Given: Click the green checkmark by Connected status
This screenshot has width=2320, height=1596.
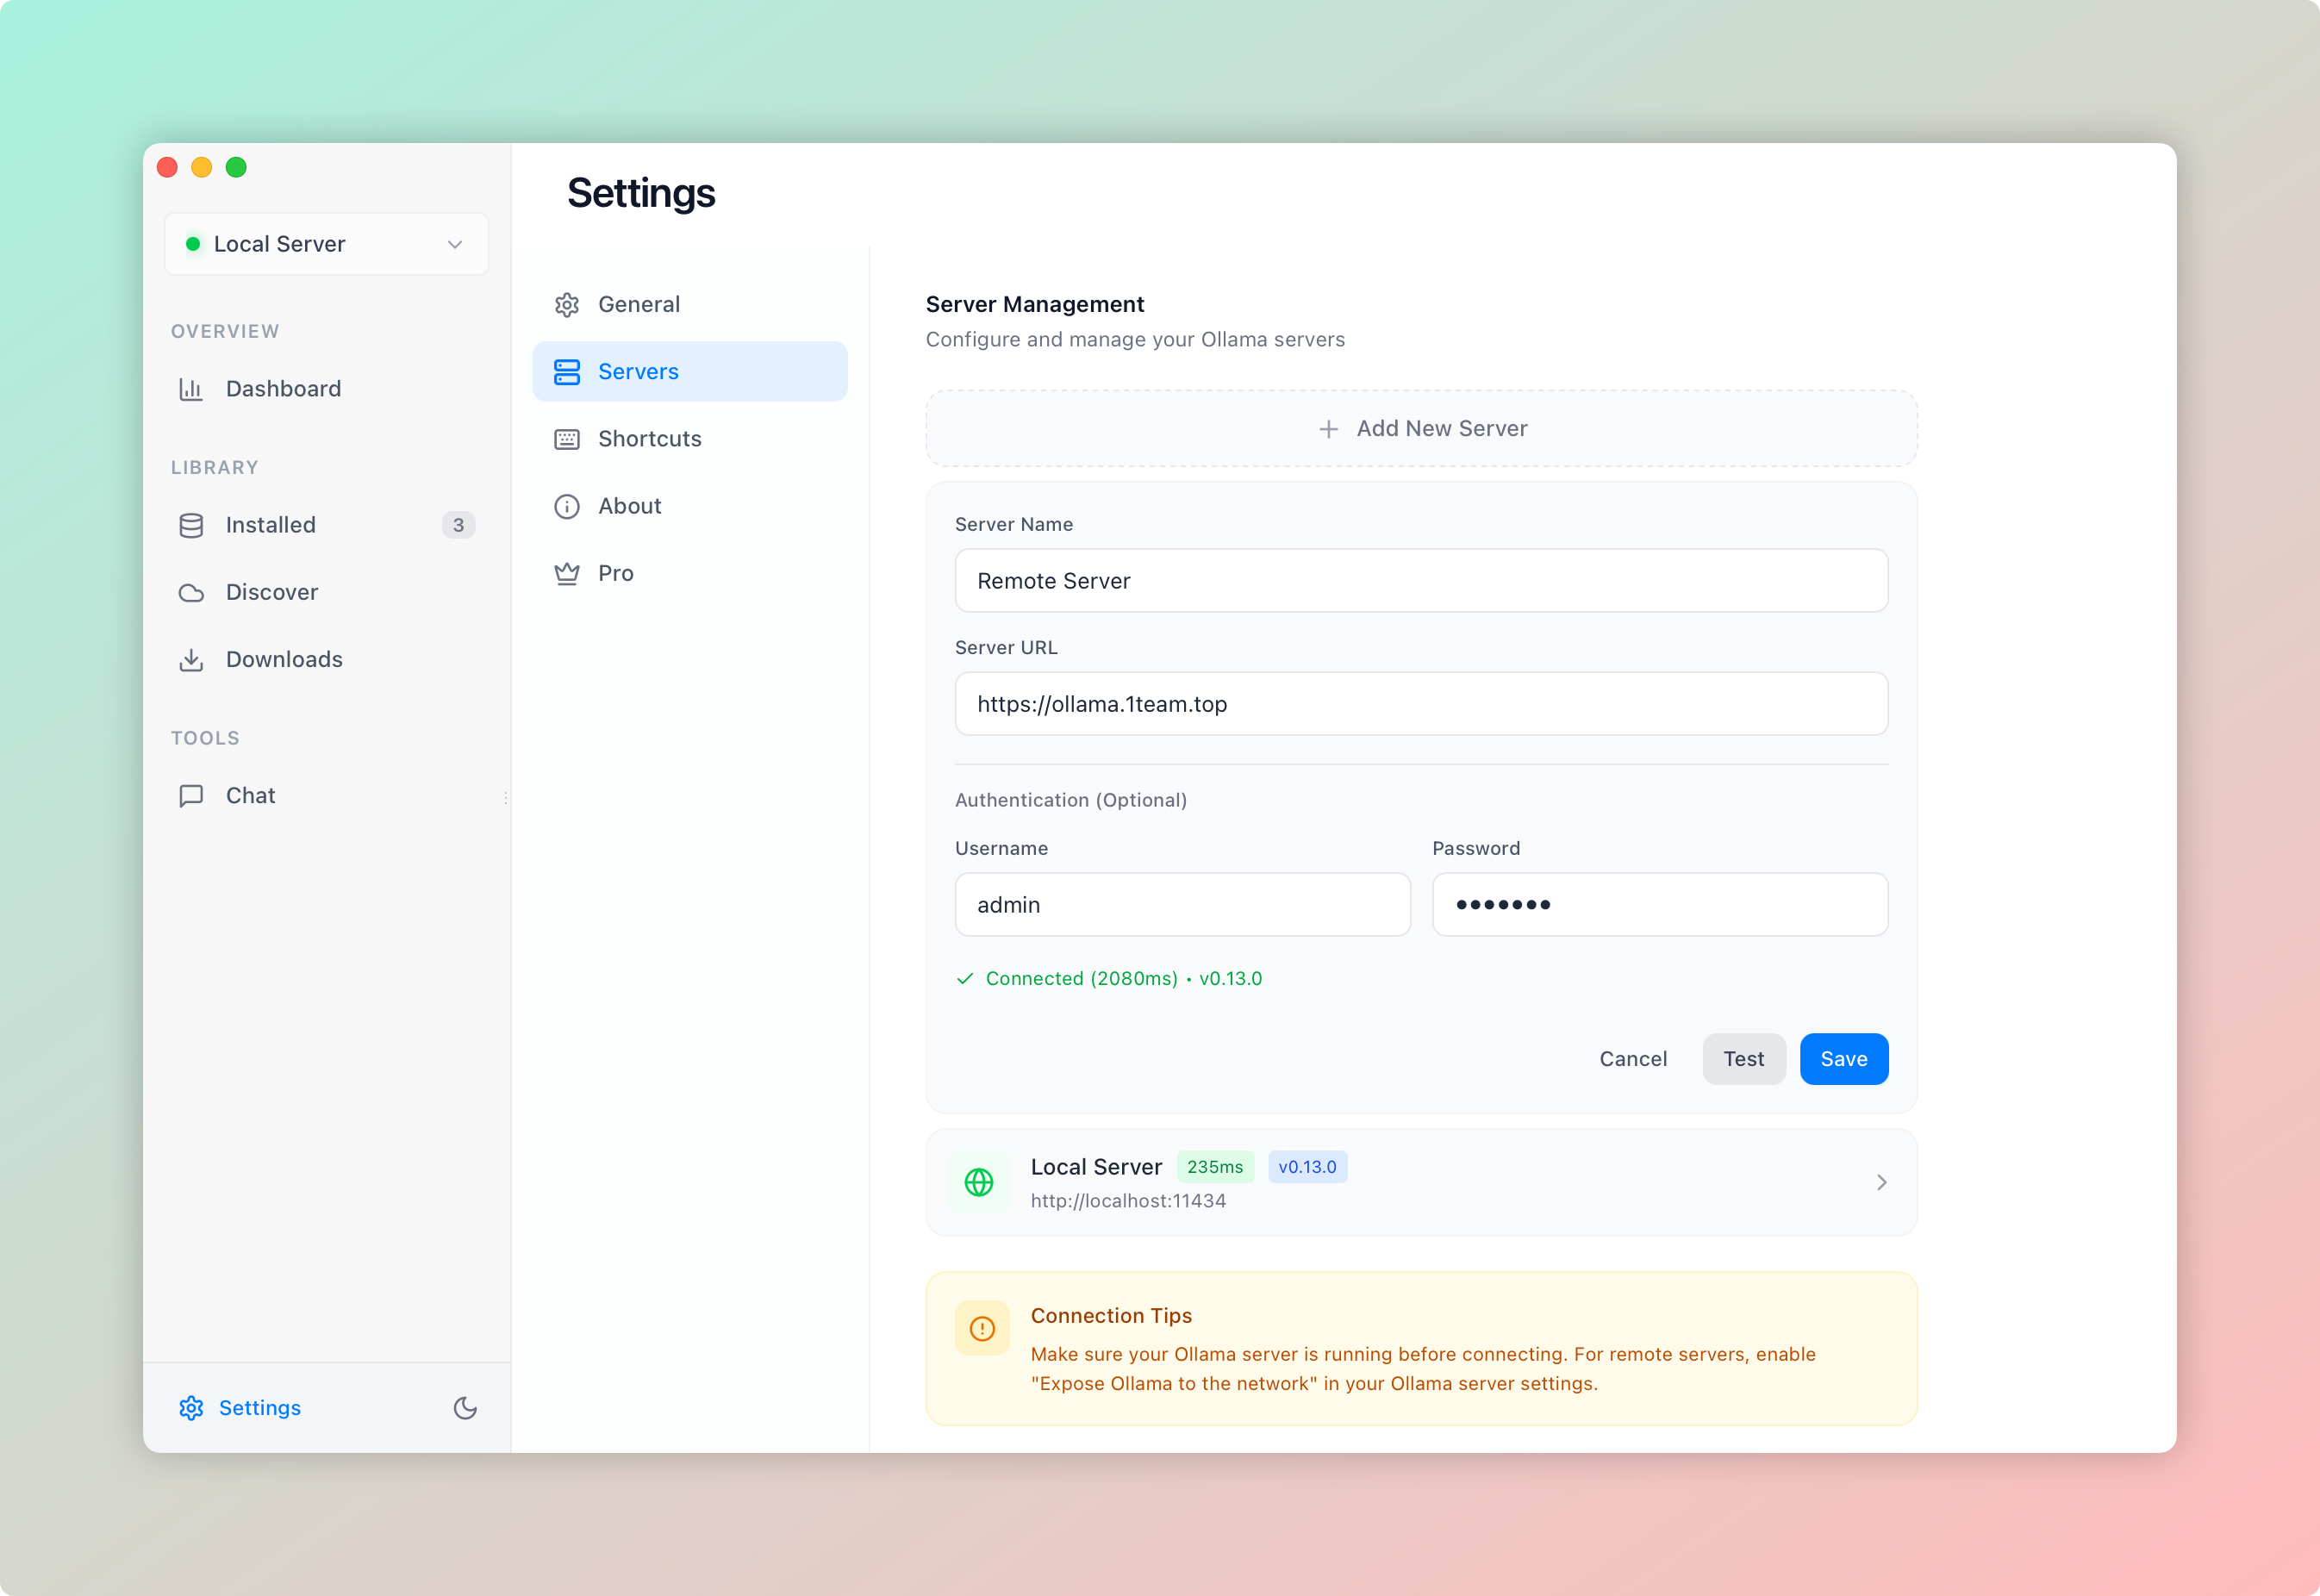Looking at the screenshot, I should [964, 979].
